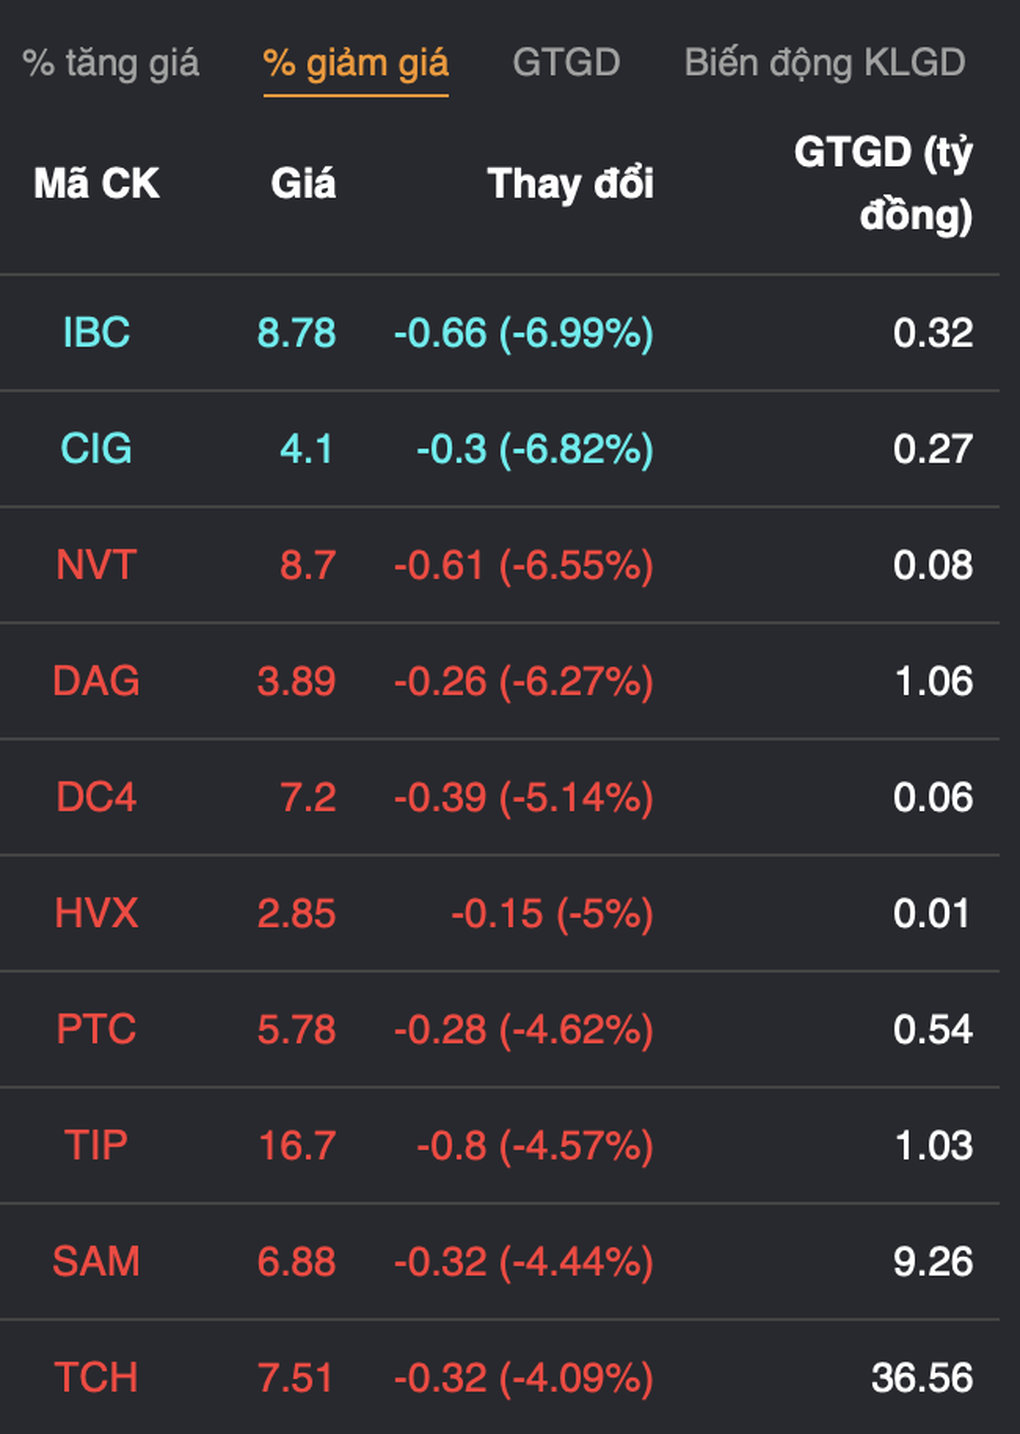1020x1434 pixels.
Task: Open the IBC stock ticker
Action: pyautogui.click(x=96, y=333)
